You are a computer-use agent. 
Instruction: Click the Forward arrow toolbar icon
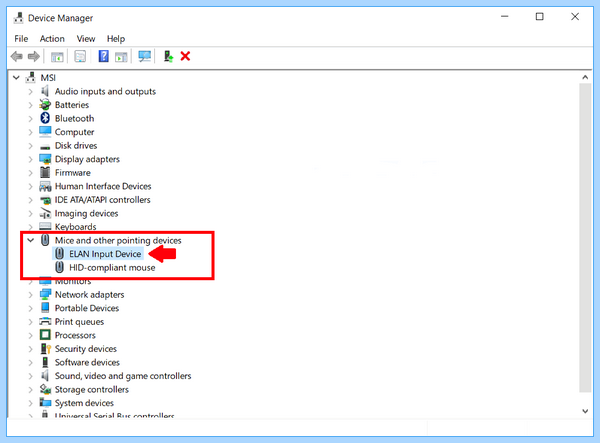tap(34, 57)
